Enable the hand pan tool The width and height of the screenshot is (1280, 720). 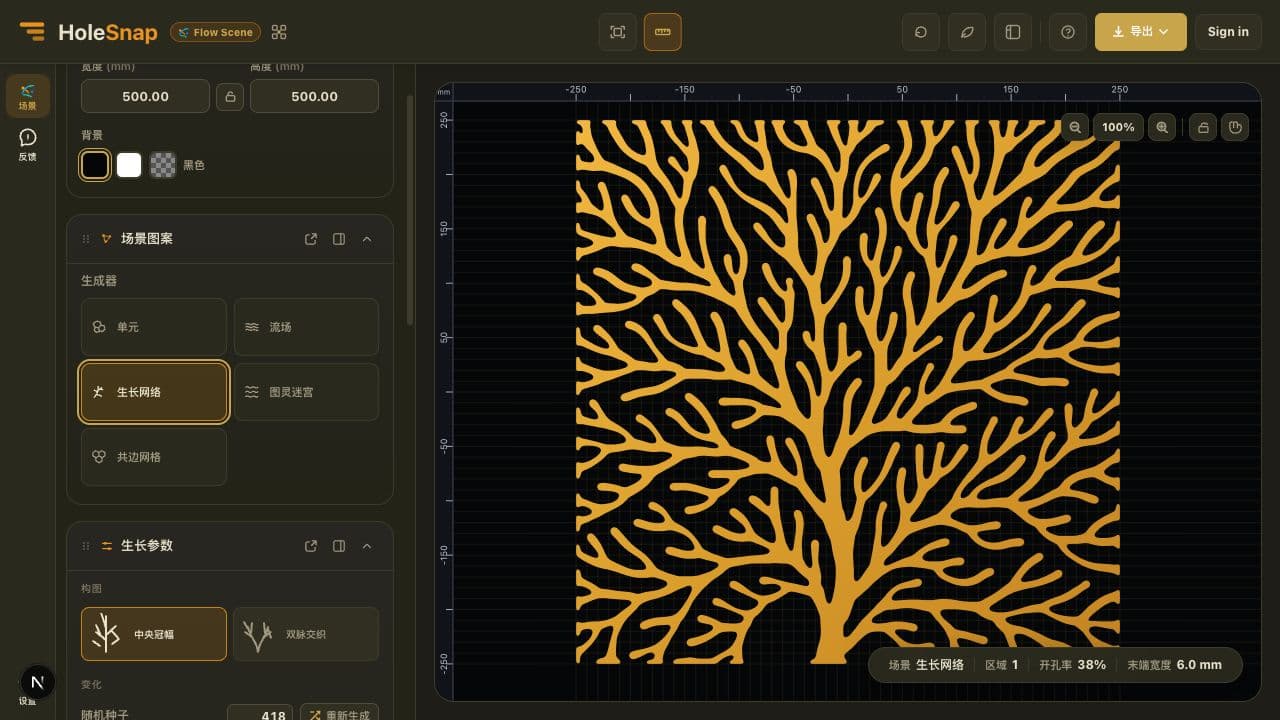(1235, 127)
